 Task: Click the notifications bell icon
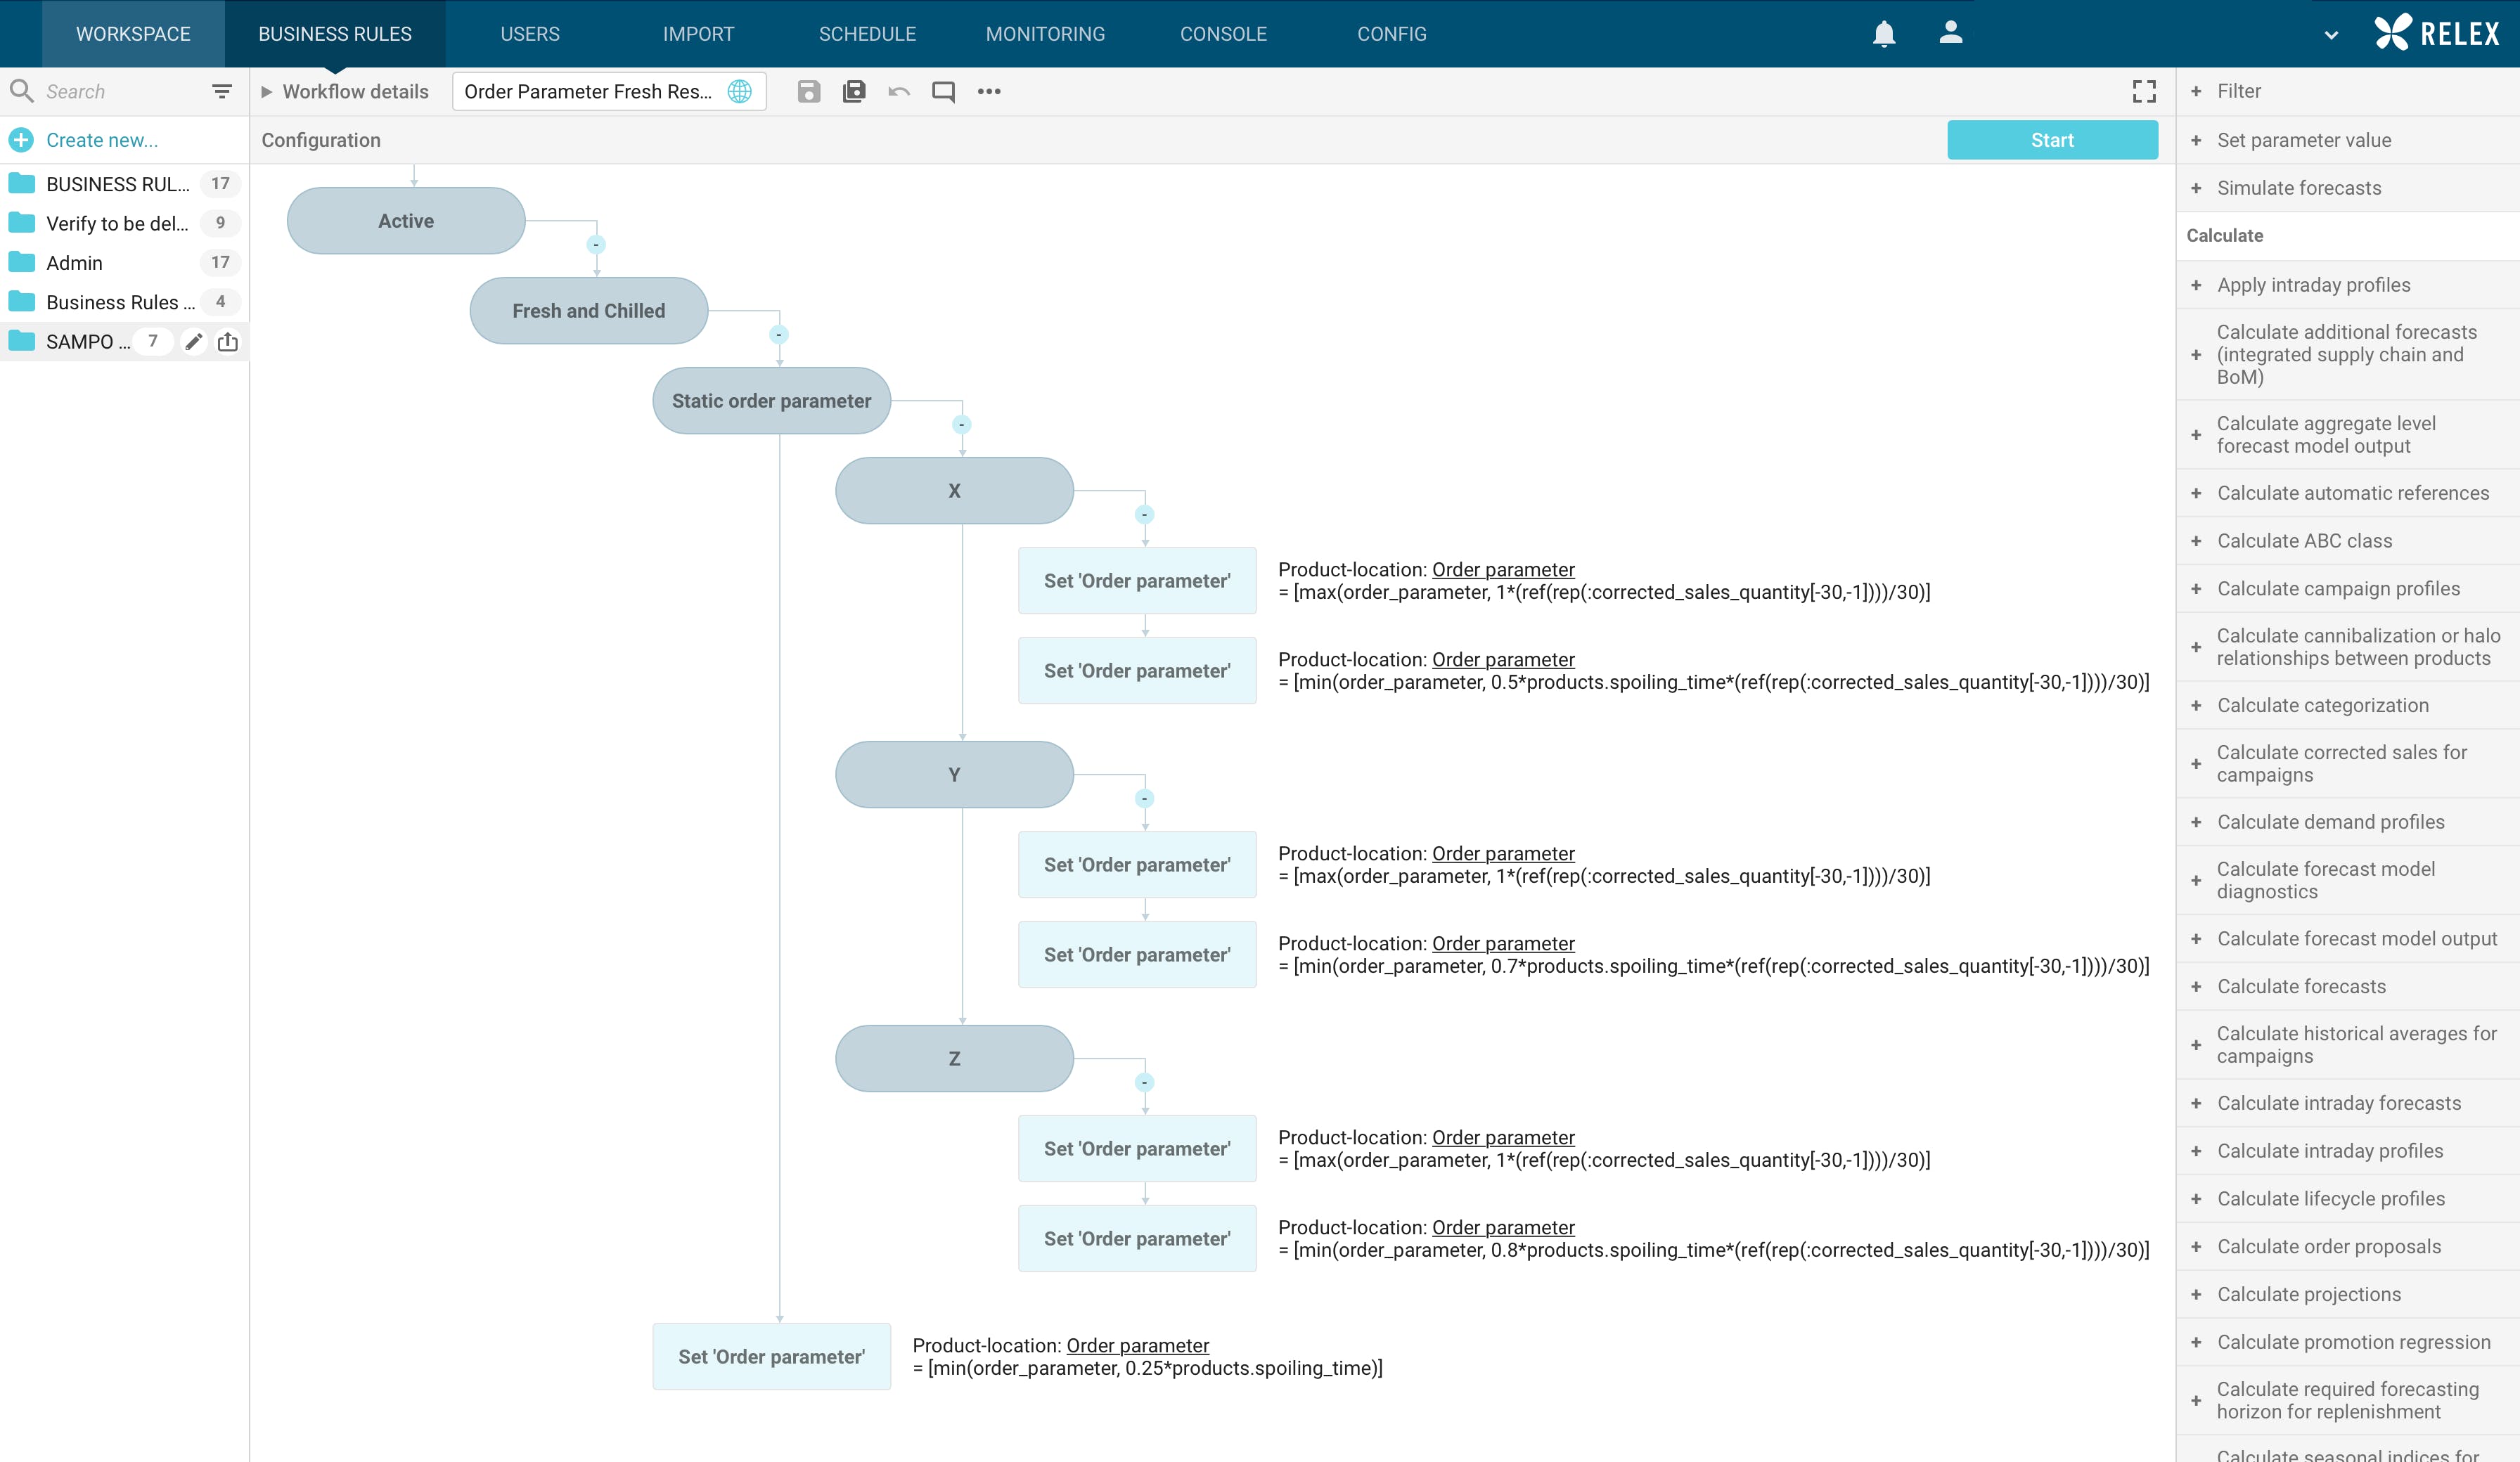[x=1883, y=34]
